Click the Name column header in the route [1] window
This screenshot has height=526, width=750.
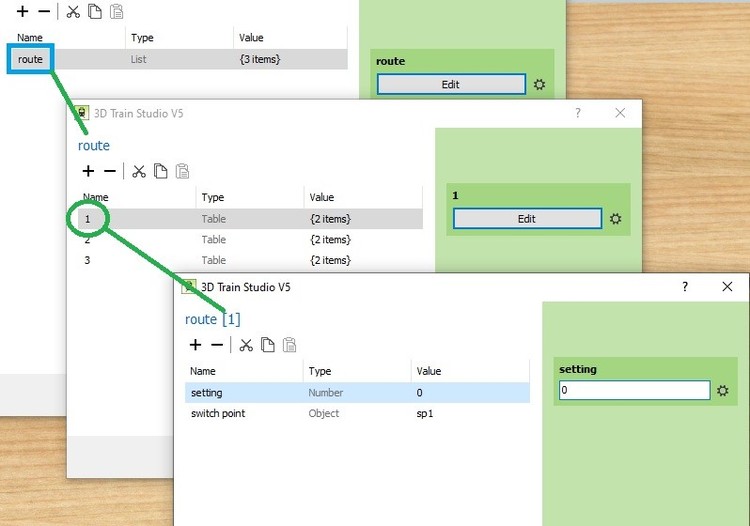203,371
